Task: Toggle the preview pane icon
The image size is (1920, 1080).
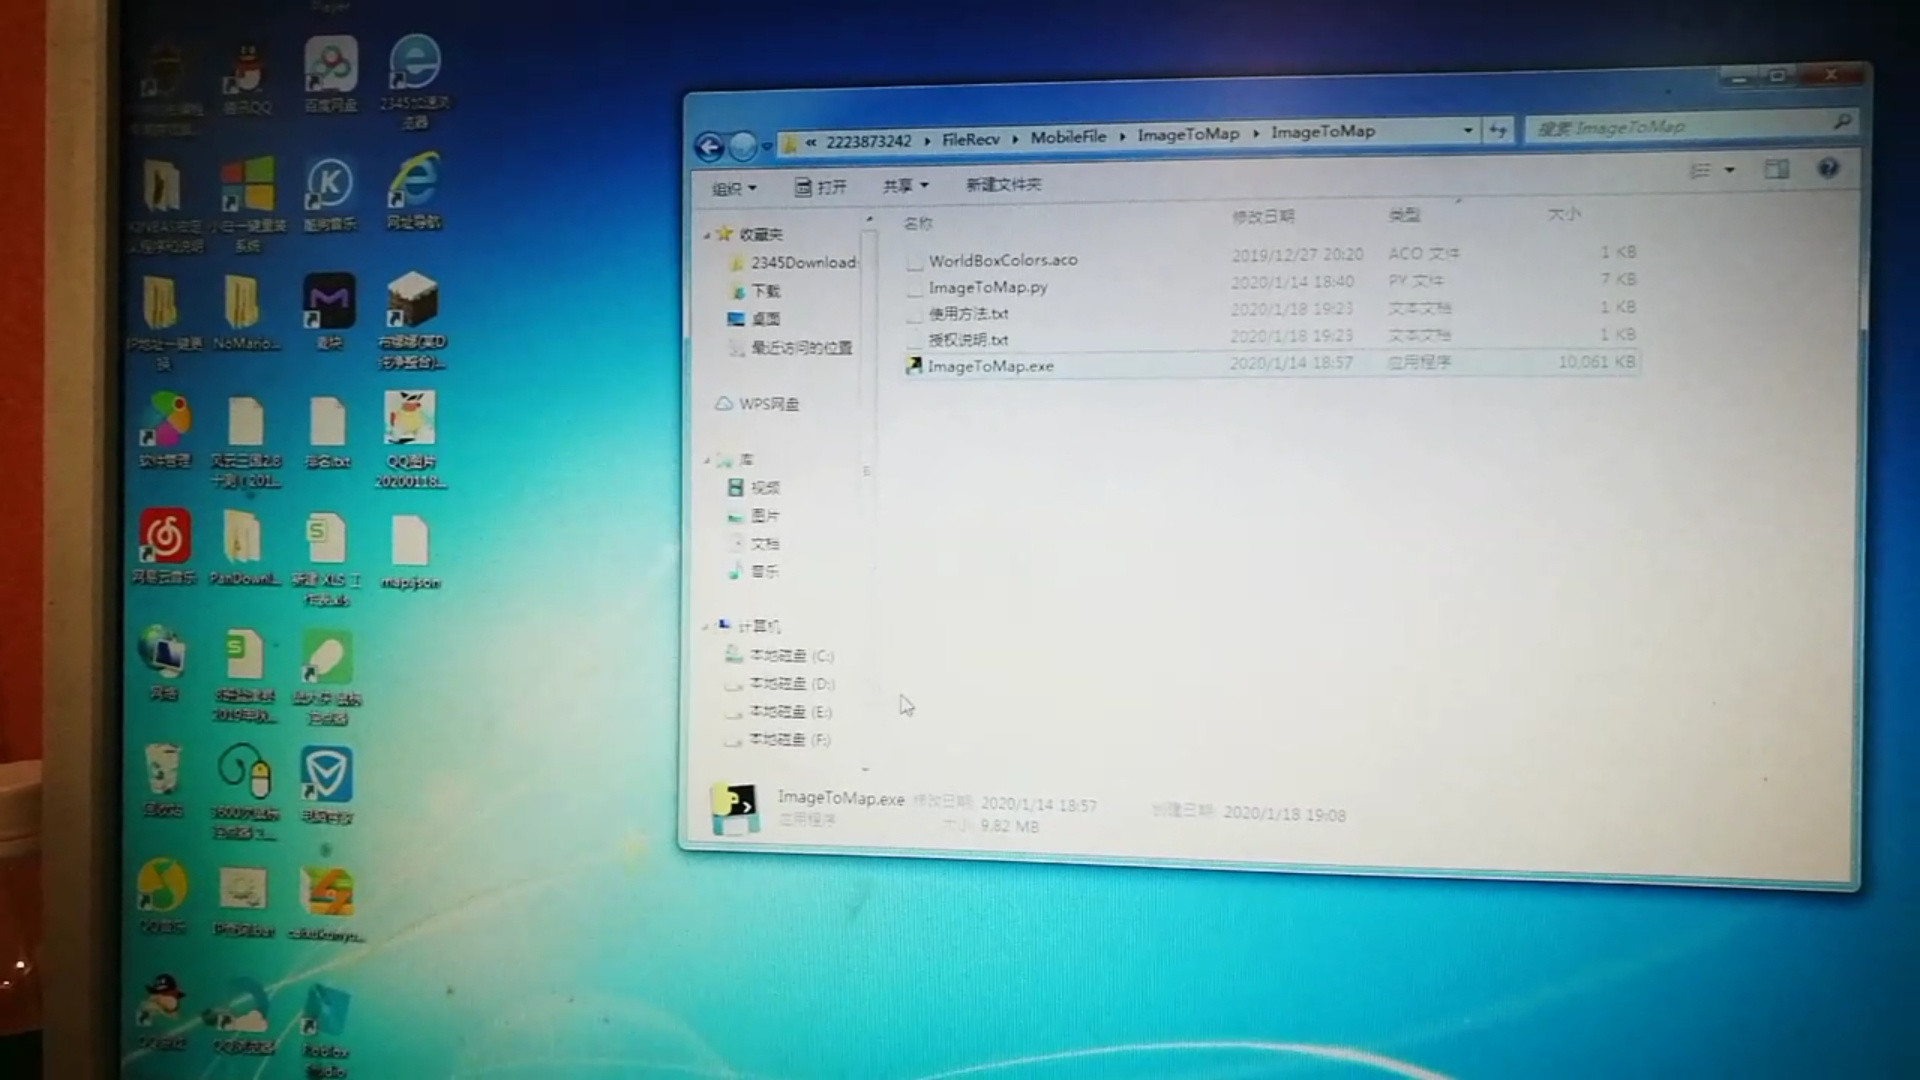Action: pos(1776,169)
